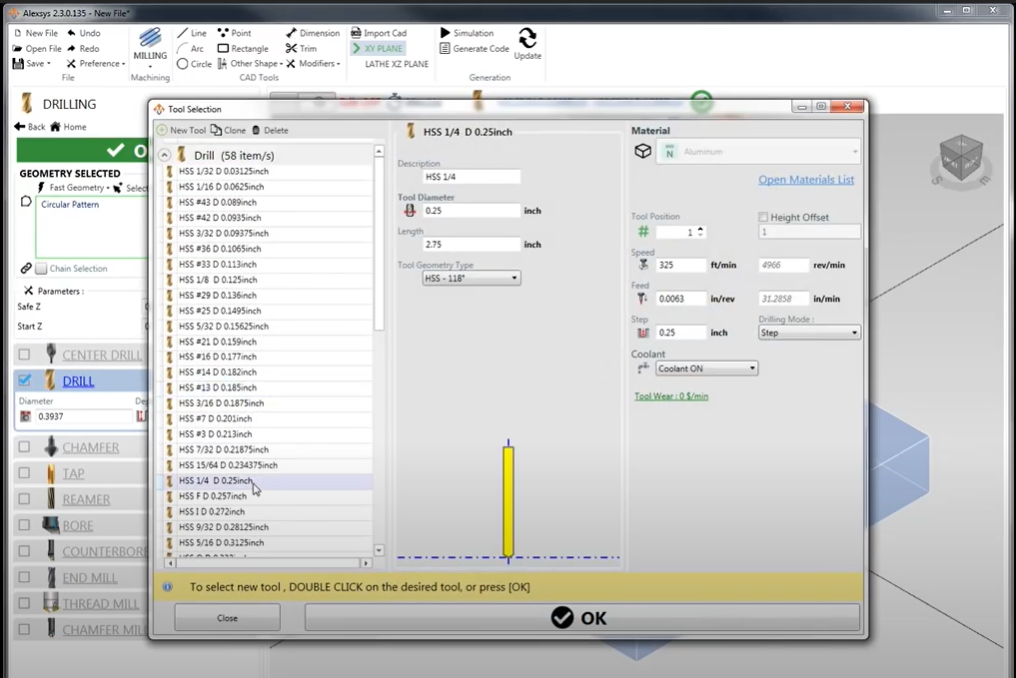Toggle the Chain Selection checkbox
The height and width of the screenshot is (678, 1016).
[x=41, y=268]
